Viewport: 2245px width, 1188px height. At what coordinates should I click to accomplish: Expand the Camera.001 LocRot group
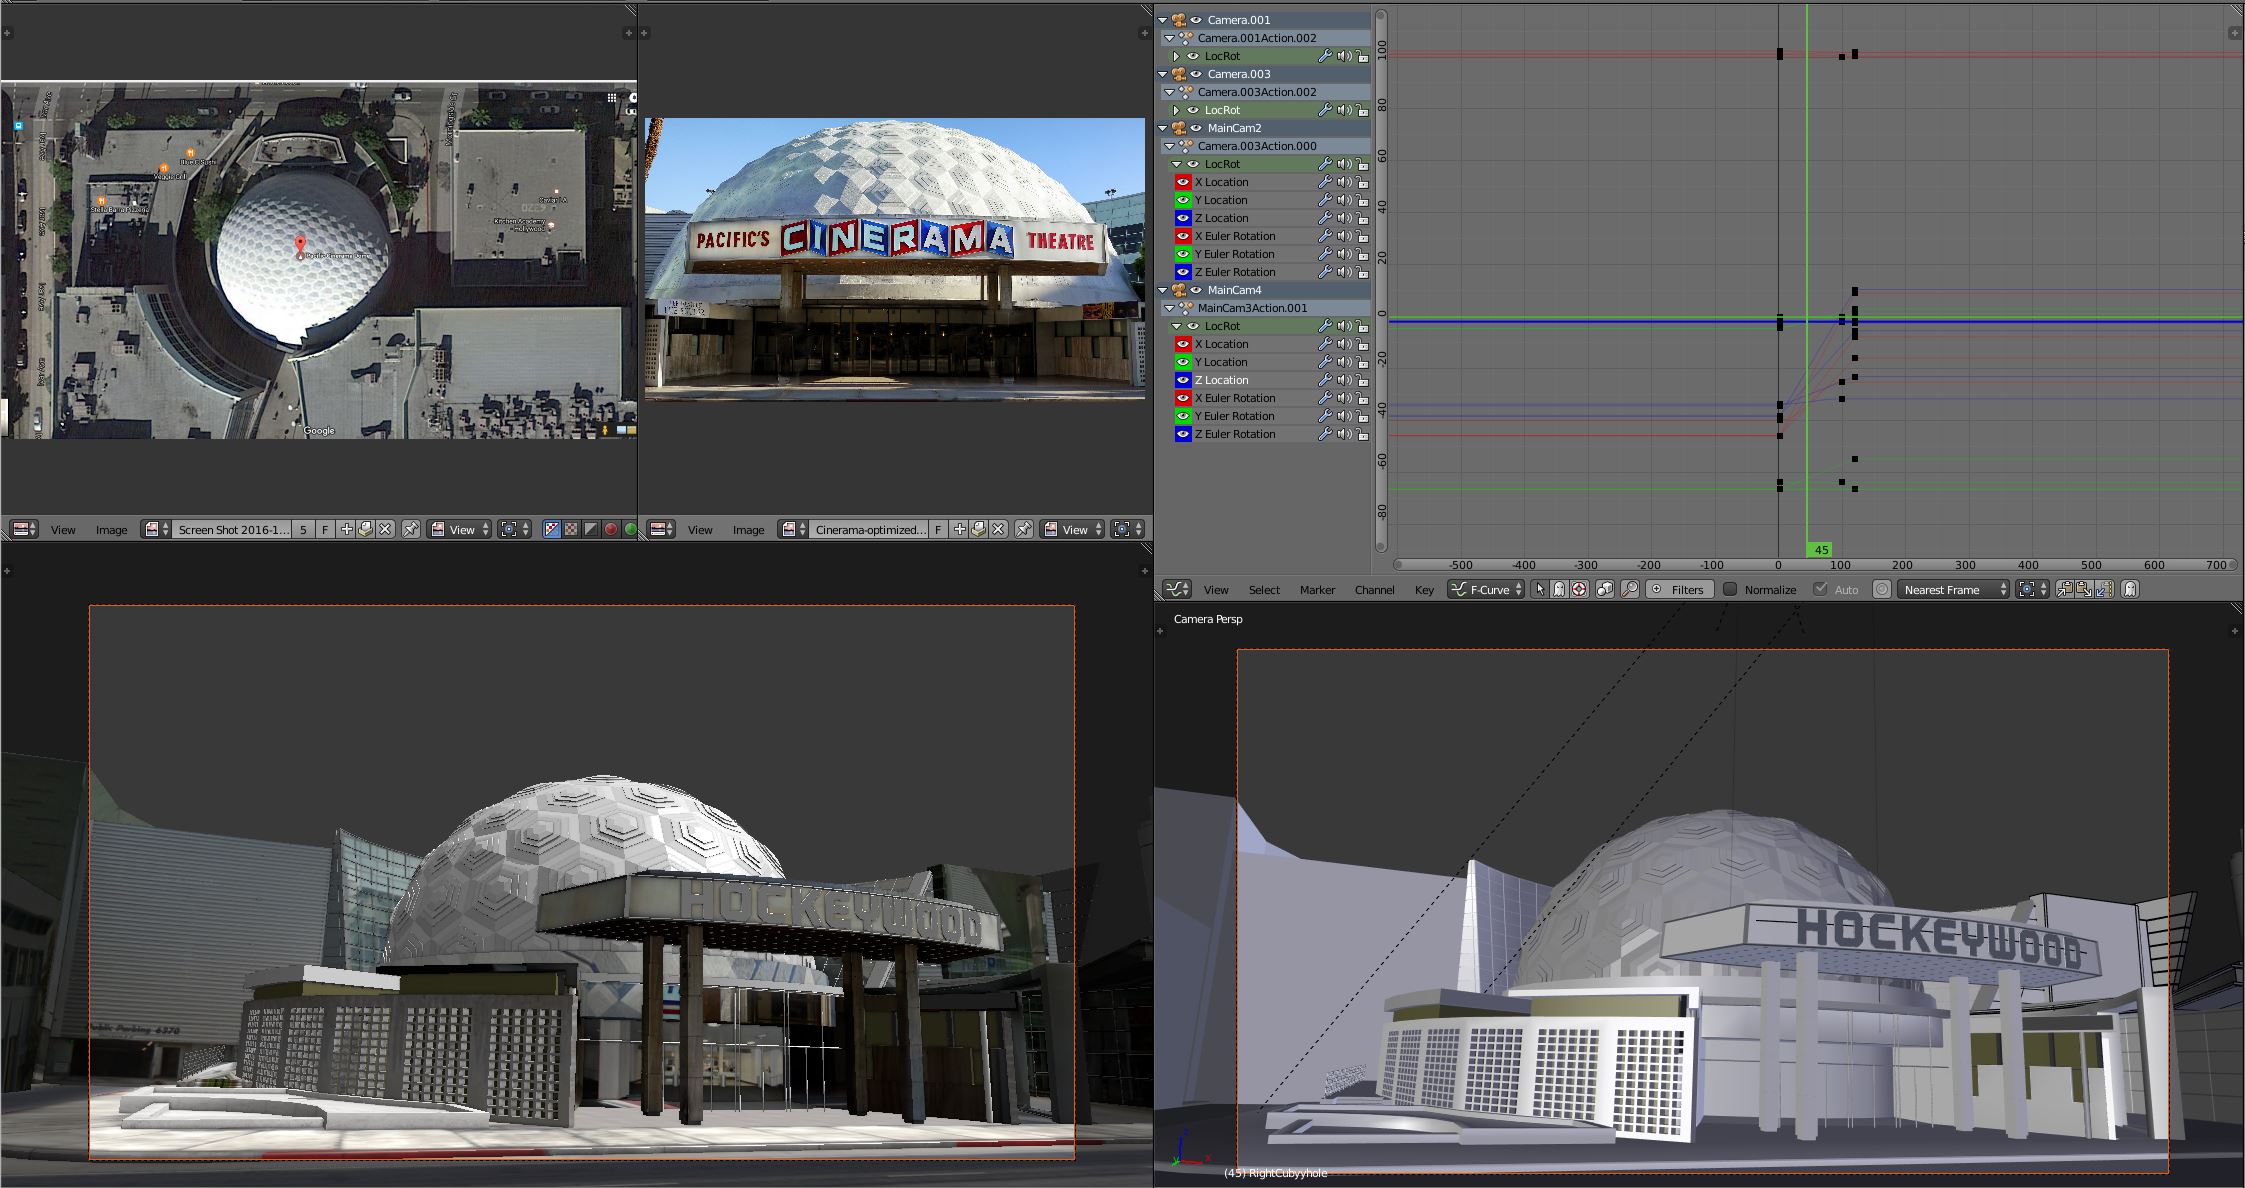point(1177,56)
